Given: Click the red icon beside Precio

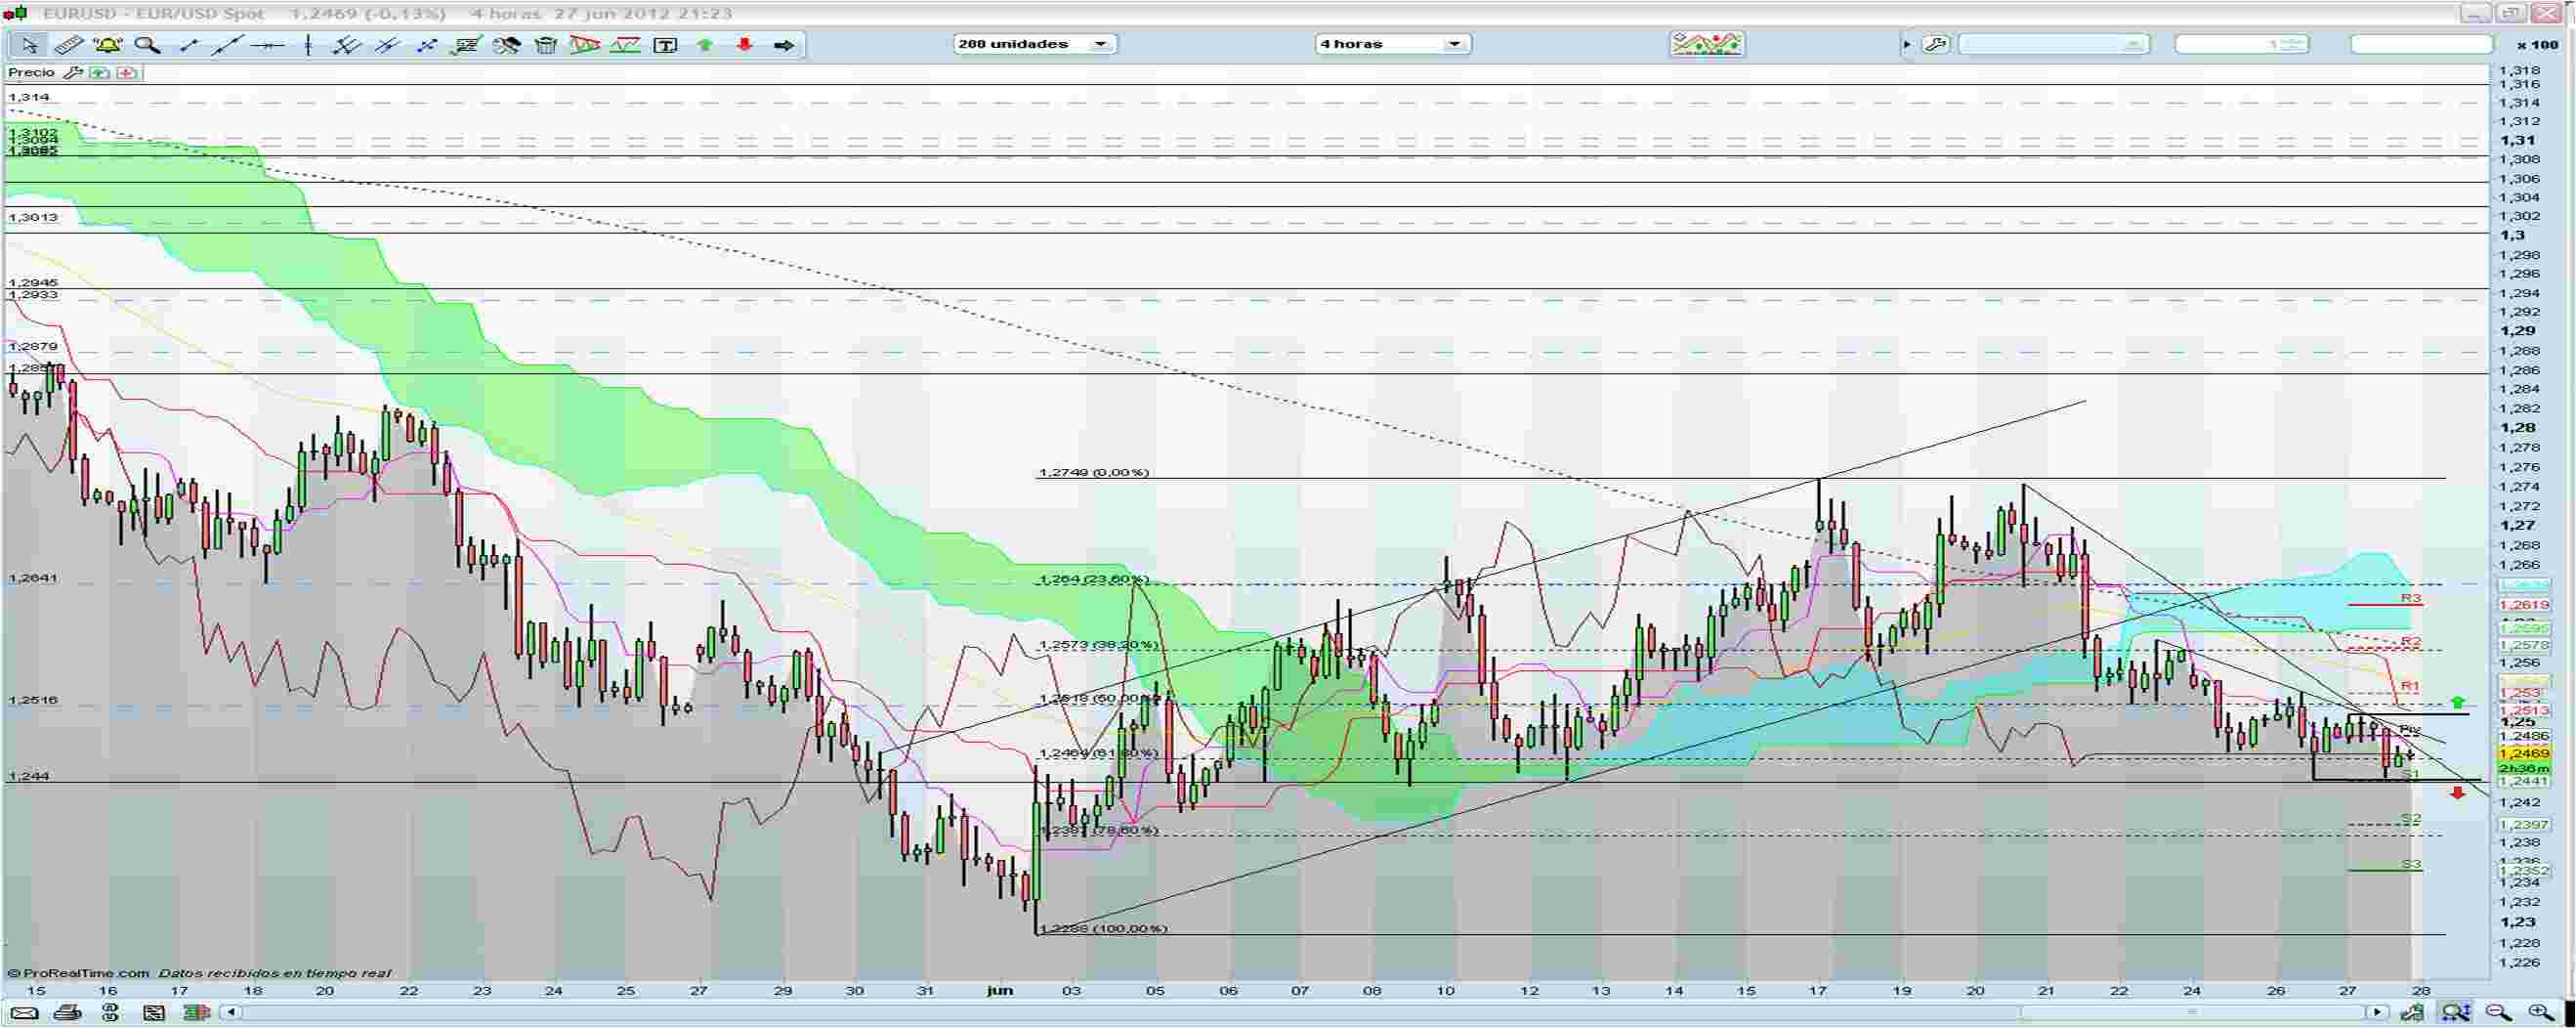Looking at the screenshot, I should [x=126, y=73].
